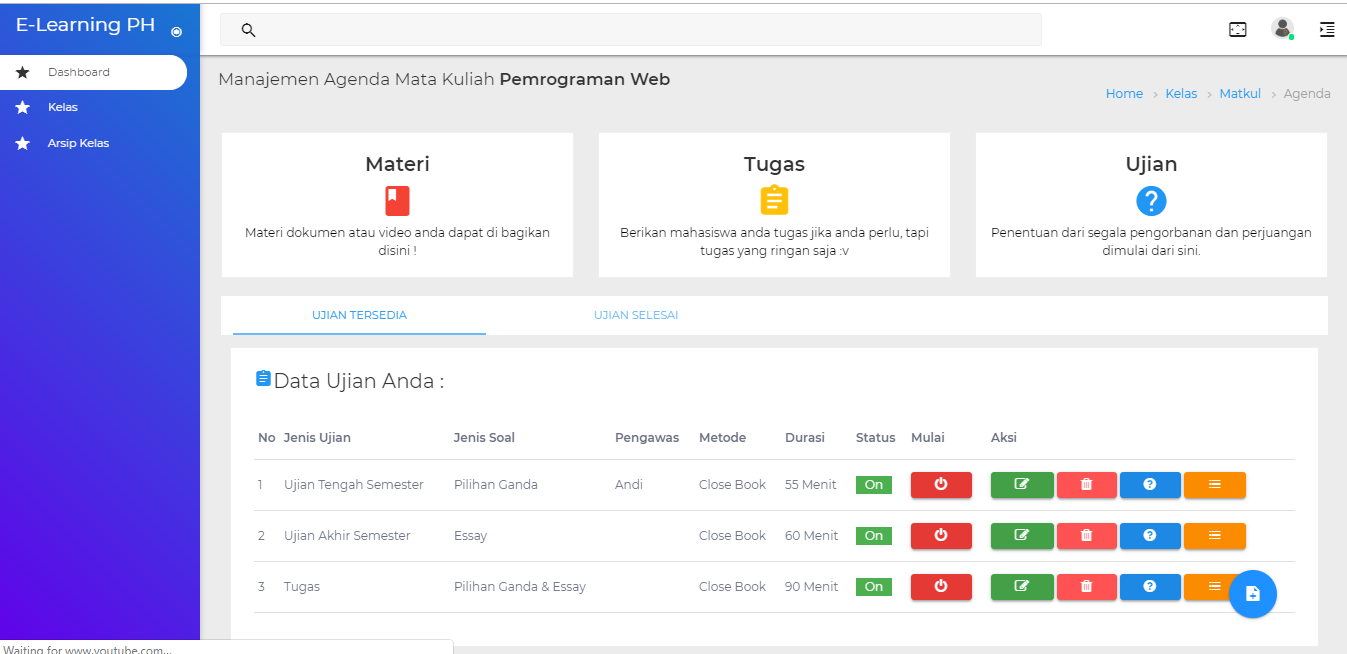The width and height of the screenshot is (1347, 654).
Task: Open the user profile avatar menu
Action: (1282, 29)
